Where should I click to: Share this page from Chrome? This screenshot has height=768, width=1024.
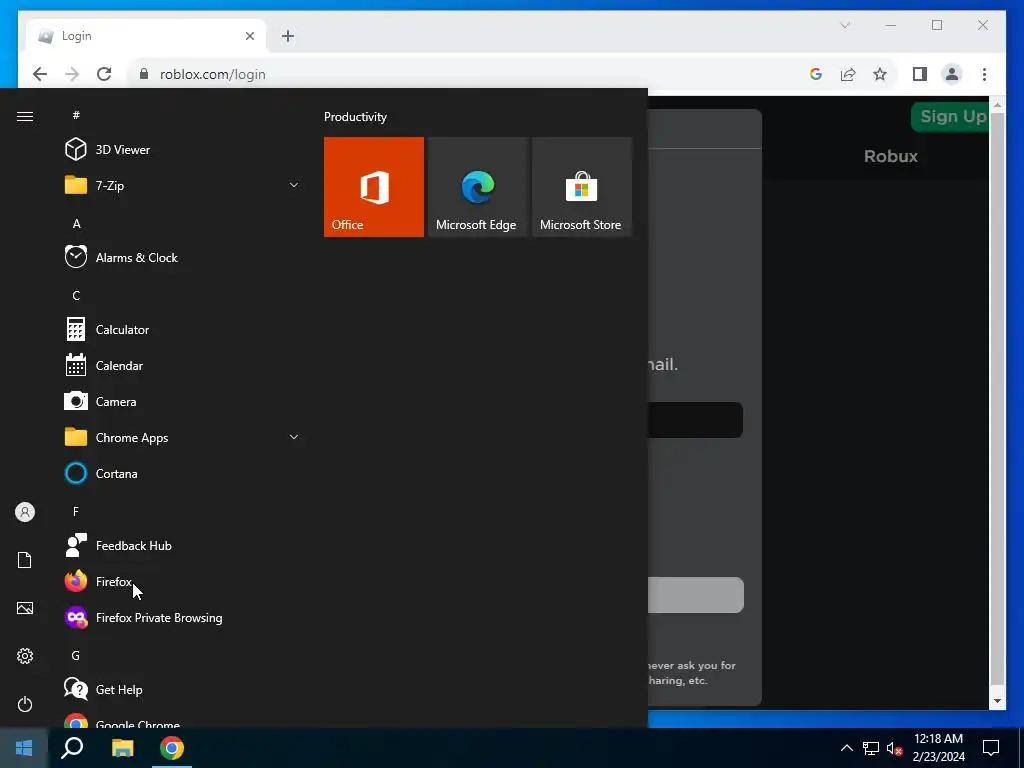[848, 74]
